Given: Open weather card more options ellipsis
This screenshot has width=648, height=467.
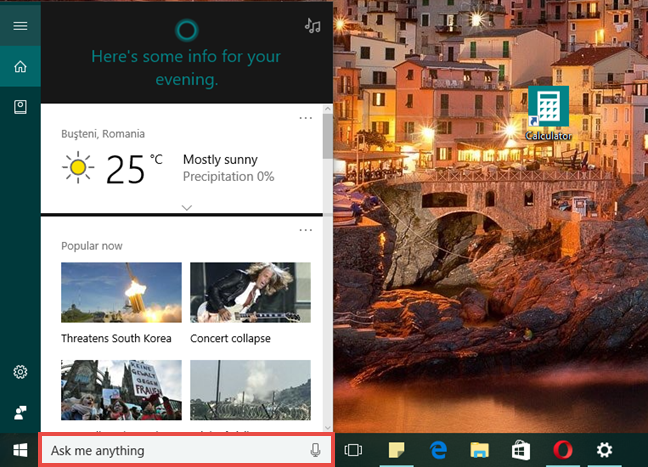Looking at the screenshot, I should (x=306, y=118).
